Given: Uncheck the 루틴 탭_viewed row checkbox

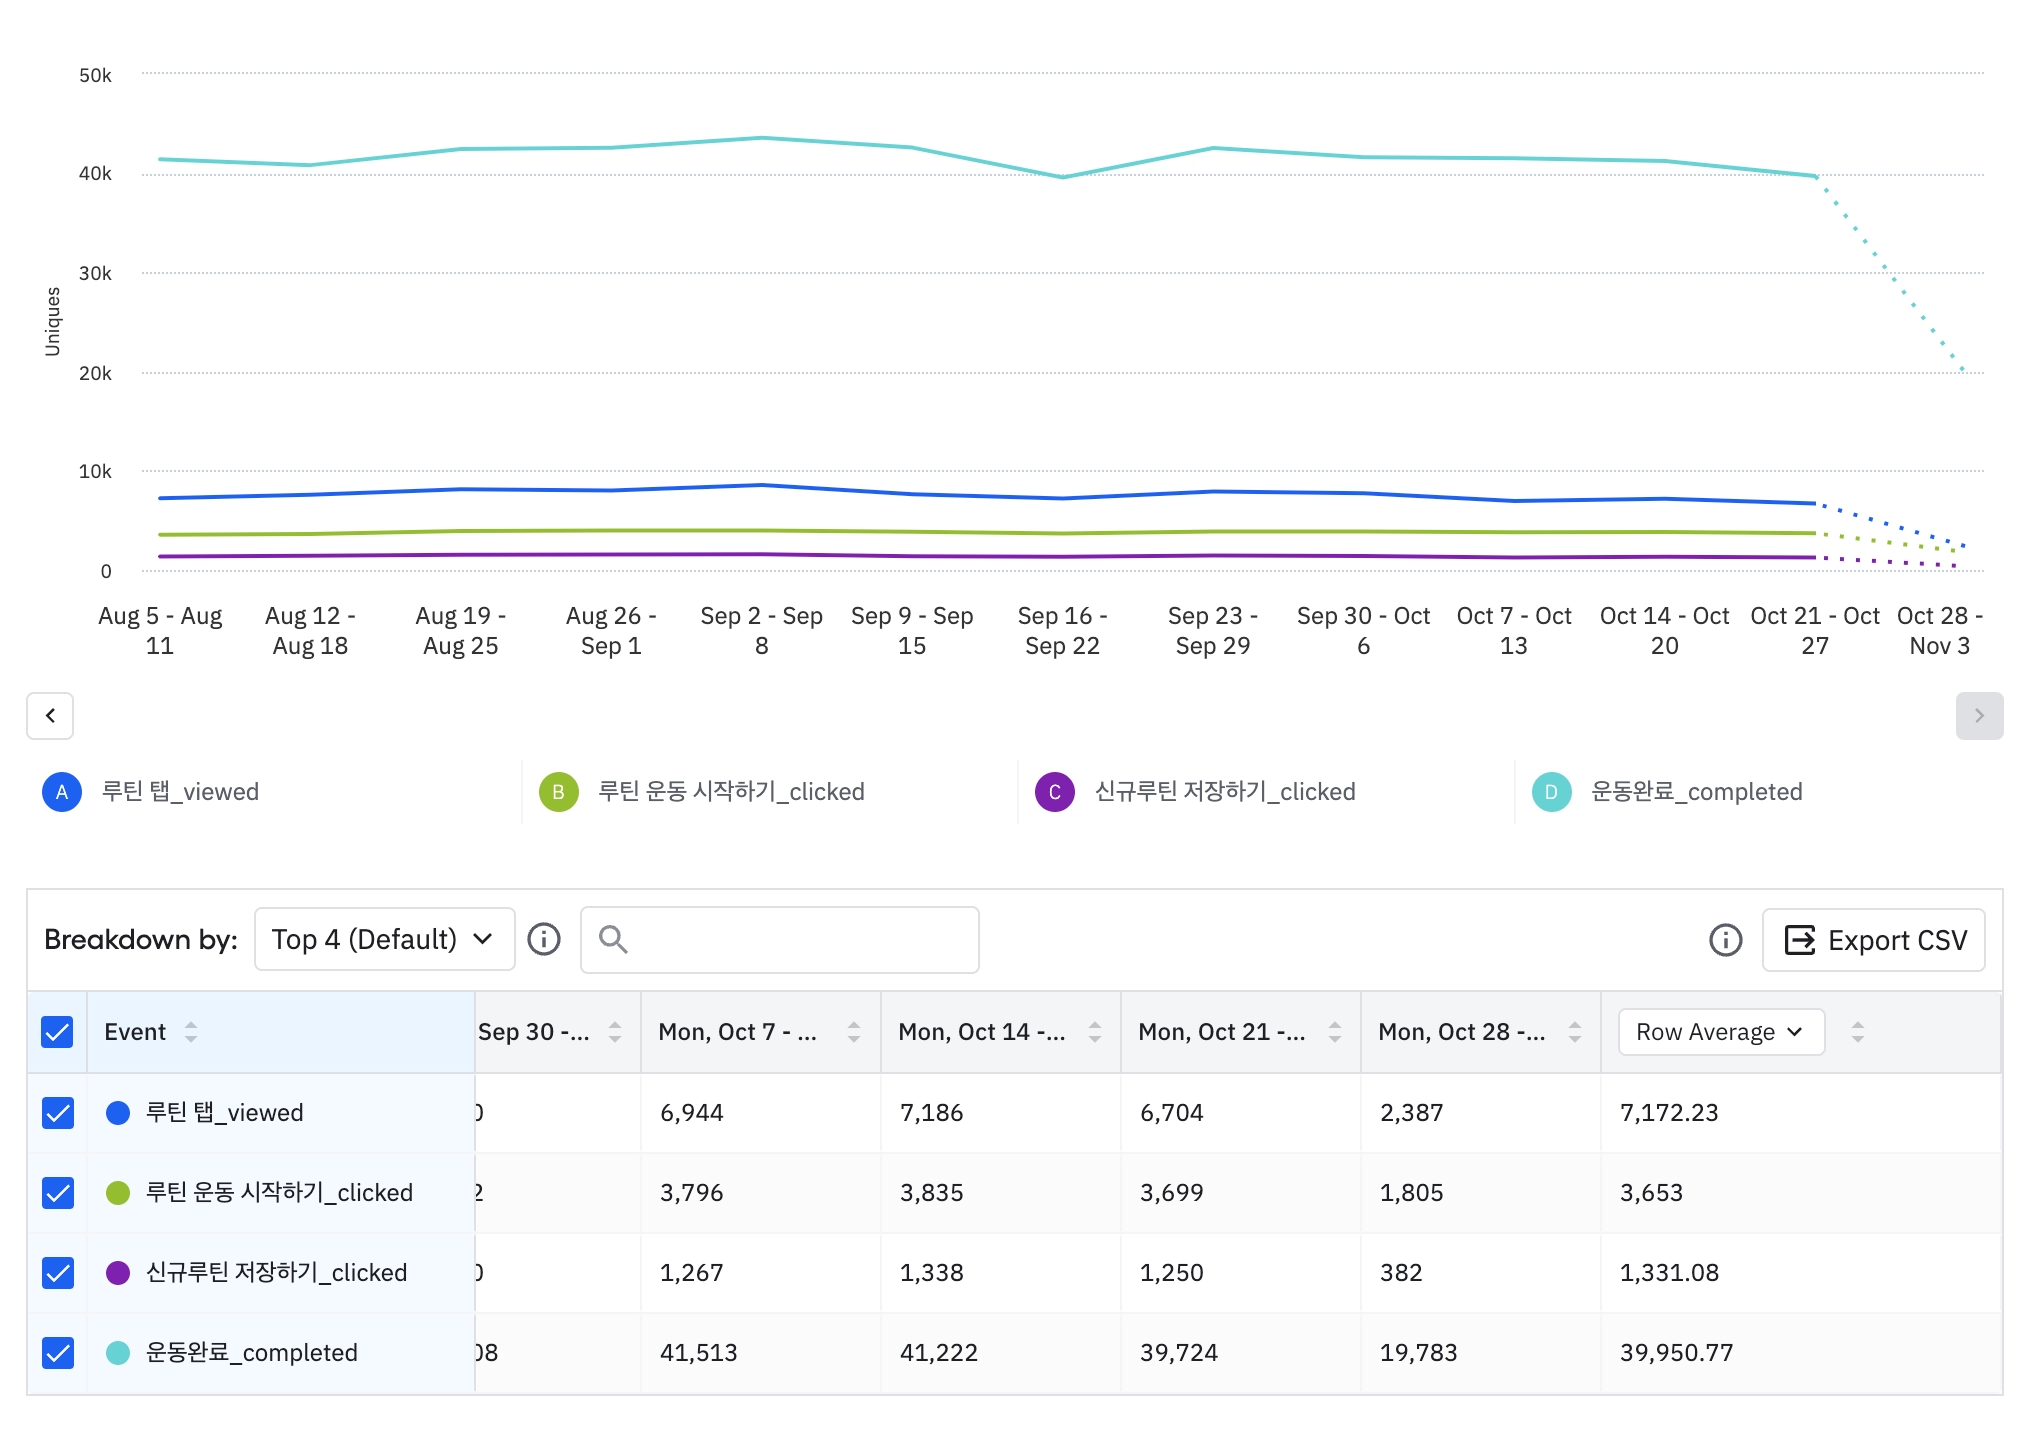Looking at the screenshot, I should 58,1113.
